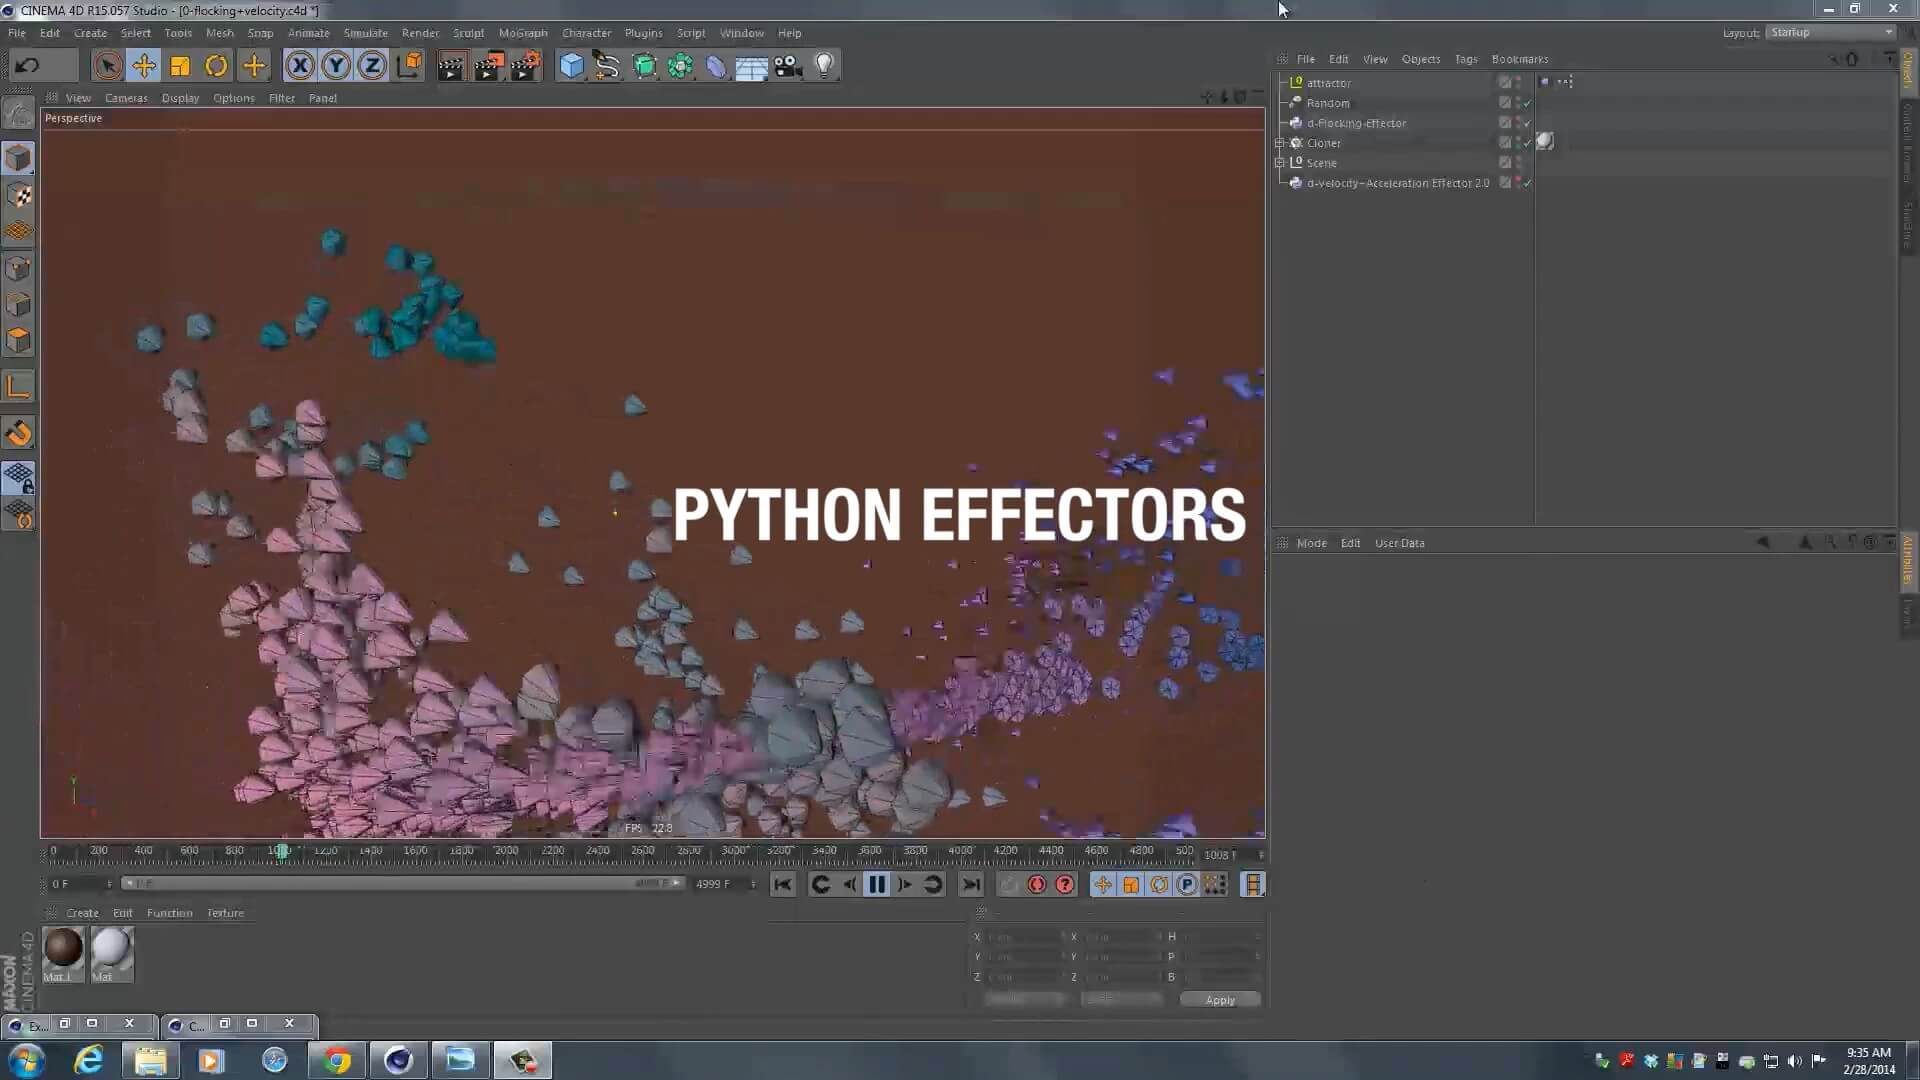Toggle the Random effector enable checkmark
Image resolution: width=1920 pixels, height=1080 pixels.
pos(1527,103)
